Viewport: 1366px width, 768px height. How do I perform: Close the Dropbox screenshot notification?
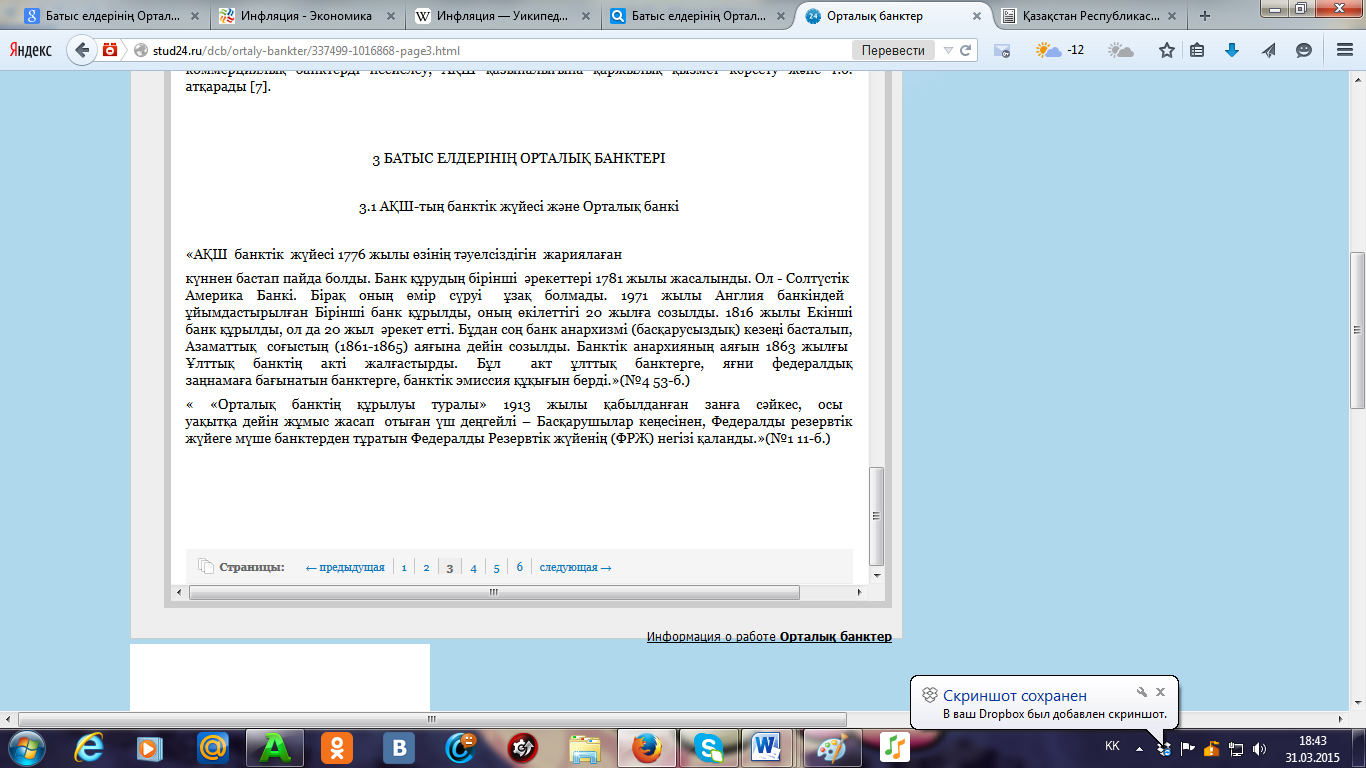(1160, 692)
